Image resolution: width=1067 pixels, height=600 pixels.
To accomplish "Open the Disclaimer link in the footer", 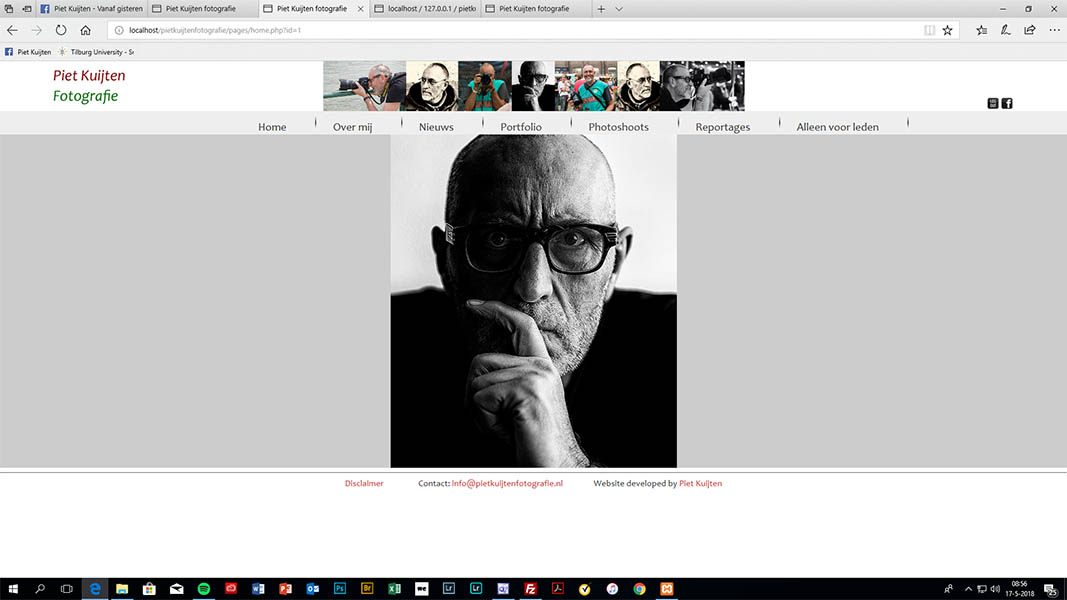I will [364, 484].
